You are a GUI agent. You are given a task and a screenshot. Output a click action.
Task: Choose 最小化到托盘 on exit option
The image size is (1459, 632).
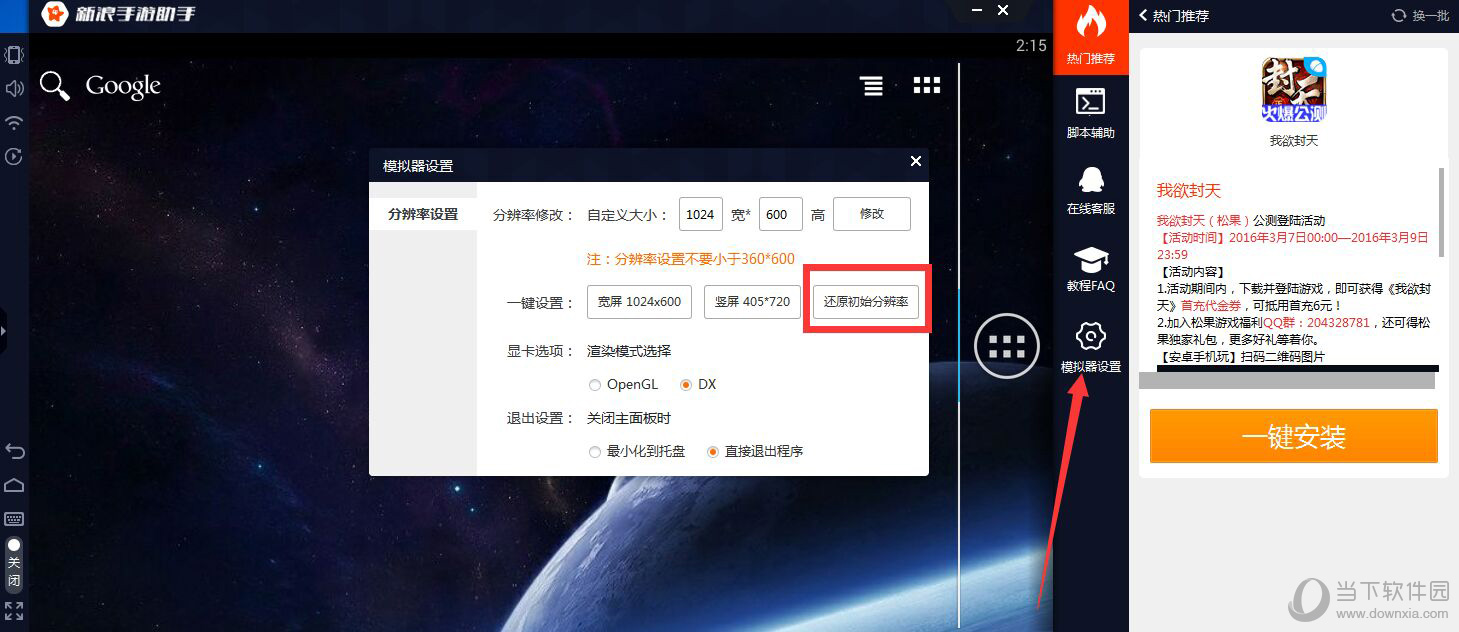click(594, 451)
